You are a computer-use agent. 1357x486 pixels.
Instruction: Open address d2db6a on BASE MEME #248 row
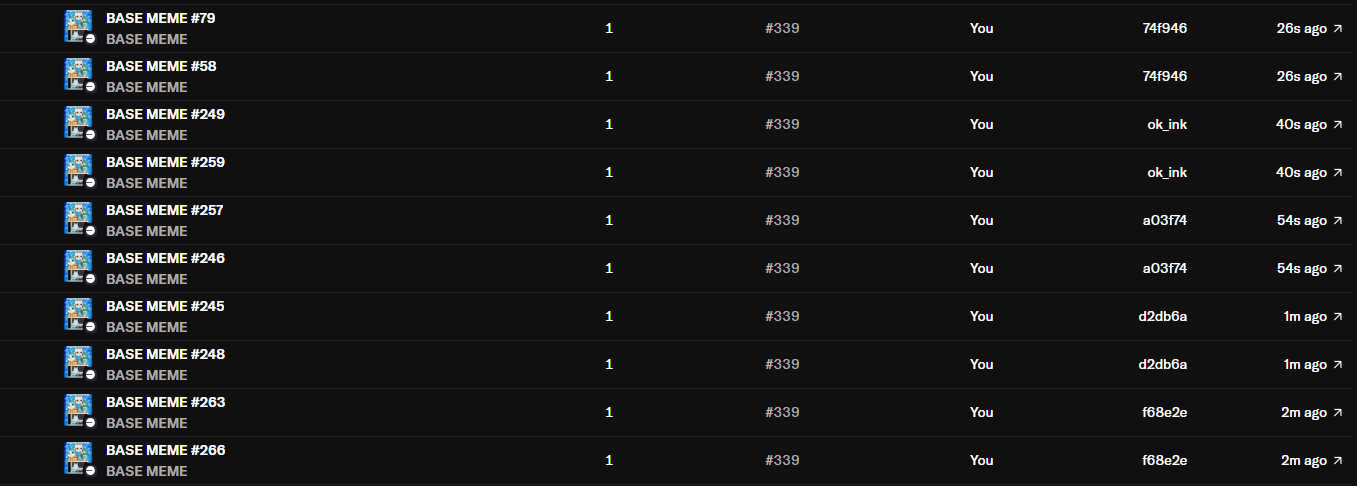(1162, 364)
